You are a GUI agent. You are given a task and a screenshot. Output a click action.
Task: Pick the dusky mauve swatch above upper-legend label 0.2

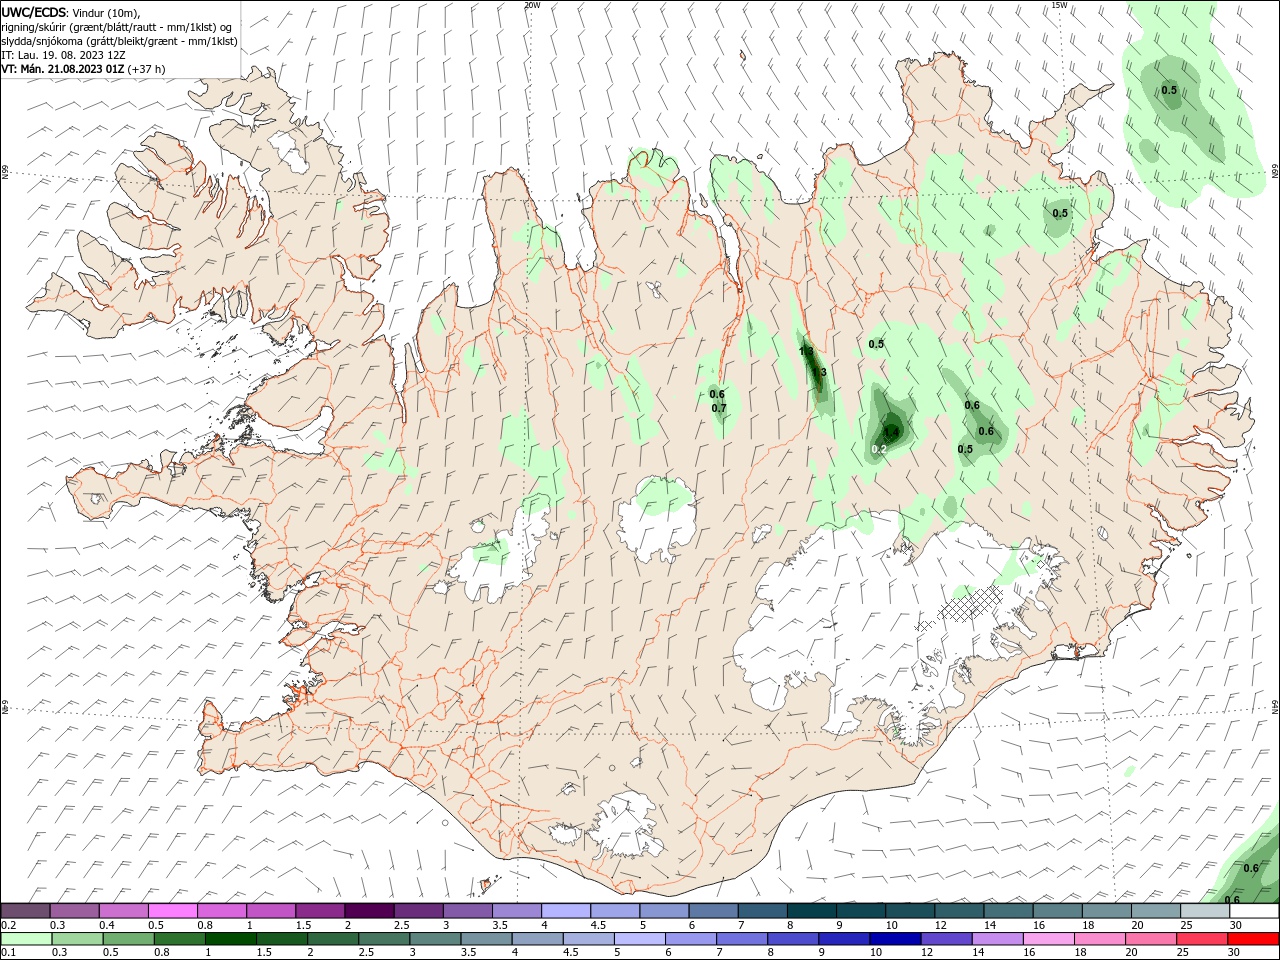26,911
